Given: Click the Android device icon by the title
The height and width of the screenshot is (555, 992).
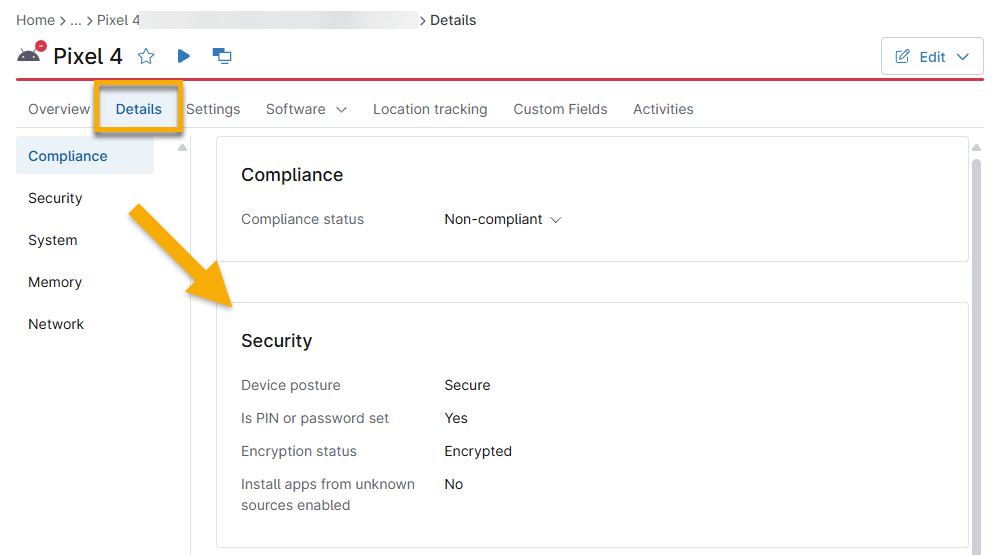Looking at the screenshot, I should [x=30, y=55].
